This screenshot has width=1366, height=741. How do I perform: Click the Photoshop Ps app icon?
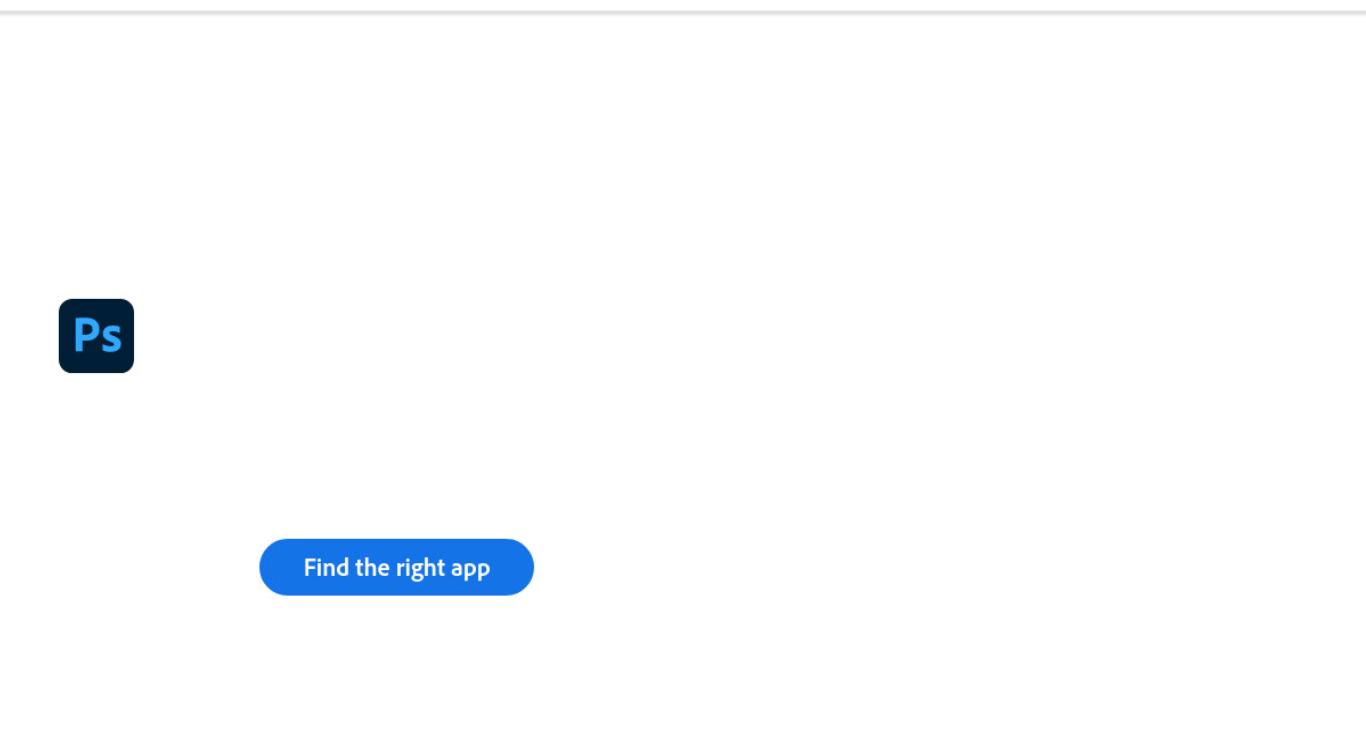pos(96,336)
